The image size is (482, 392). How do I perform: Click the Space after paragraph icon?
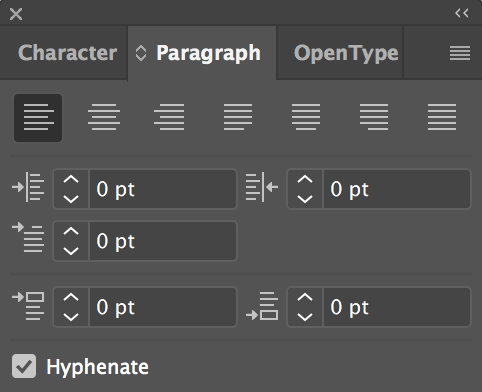(262, 306)
